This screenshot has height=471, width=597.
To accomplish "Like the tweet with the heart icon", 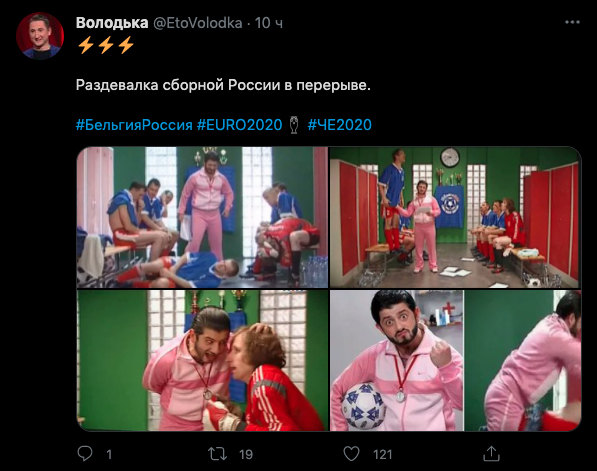I will click(351, 454).
